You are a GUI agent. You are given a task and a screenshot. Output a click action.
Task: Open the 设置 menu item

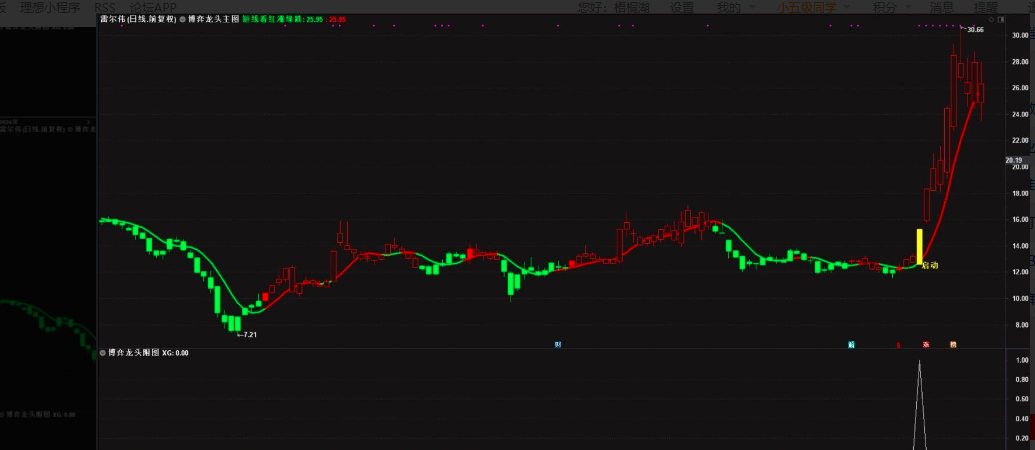[681, 8]
